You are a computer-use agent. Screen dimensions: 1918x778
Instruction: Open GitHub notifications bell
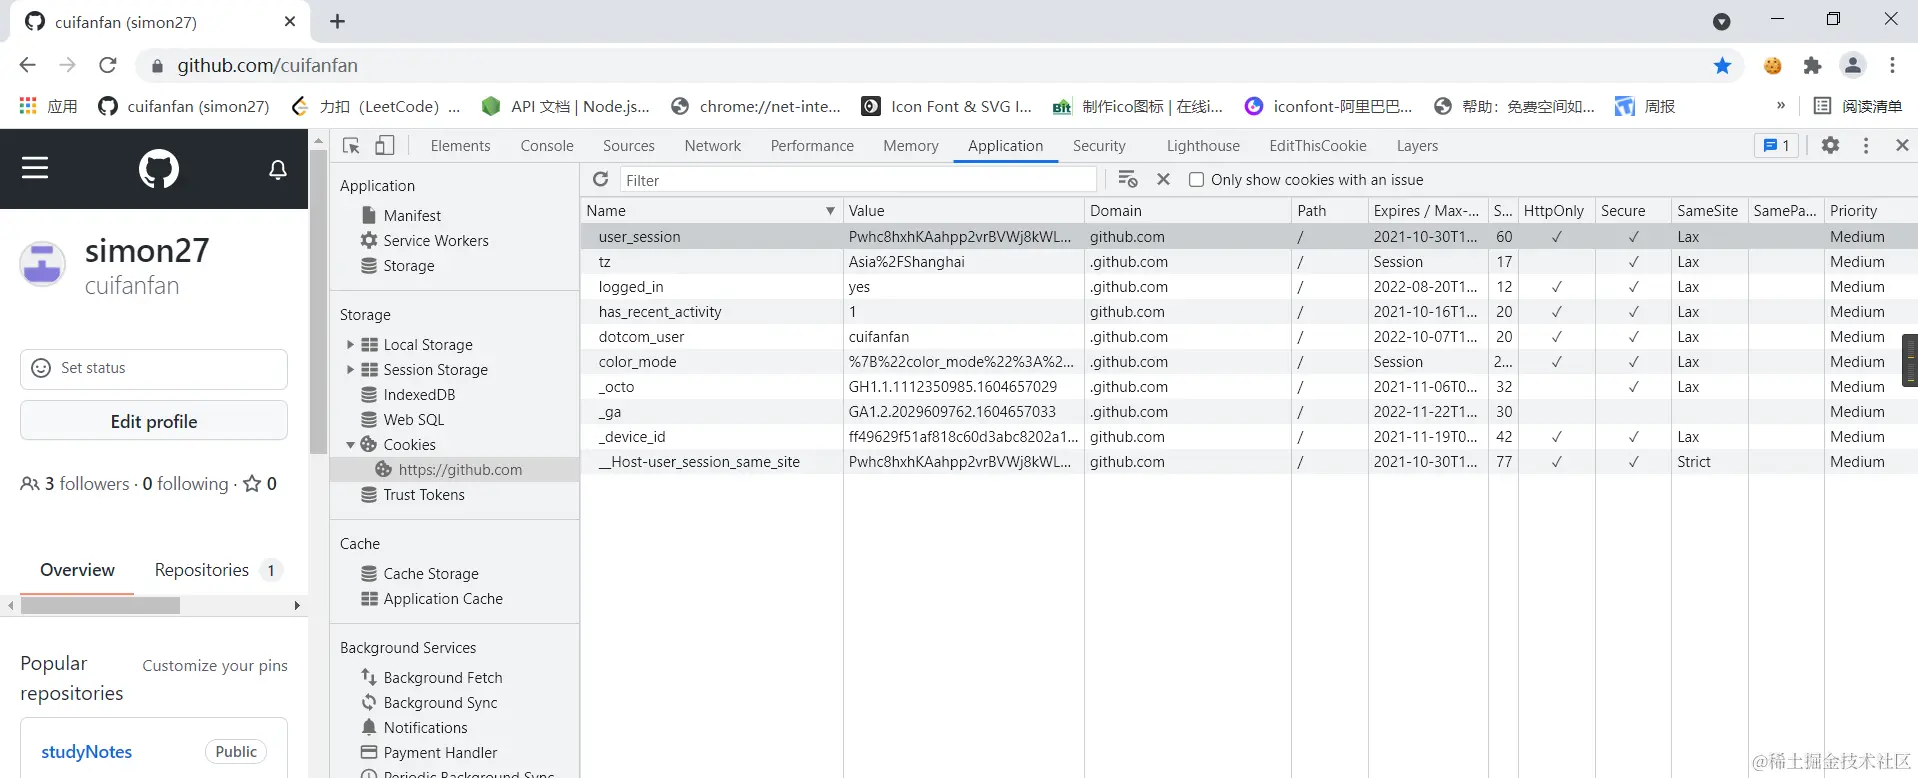278,169
